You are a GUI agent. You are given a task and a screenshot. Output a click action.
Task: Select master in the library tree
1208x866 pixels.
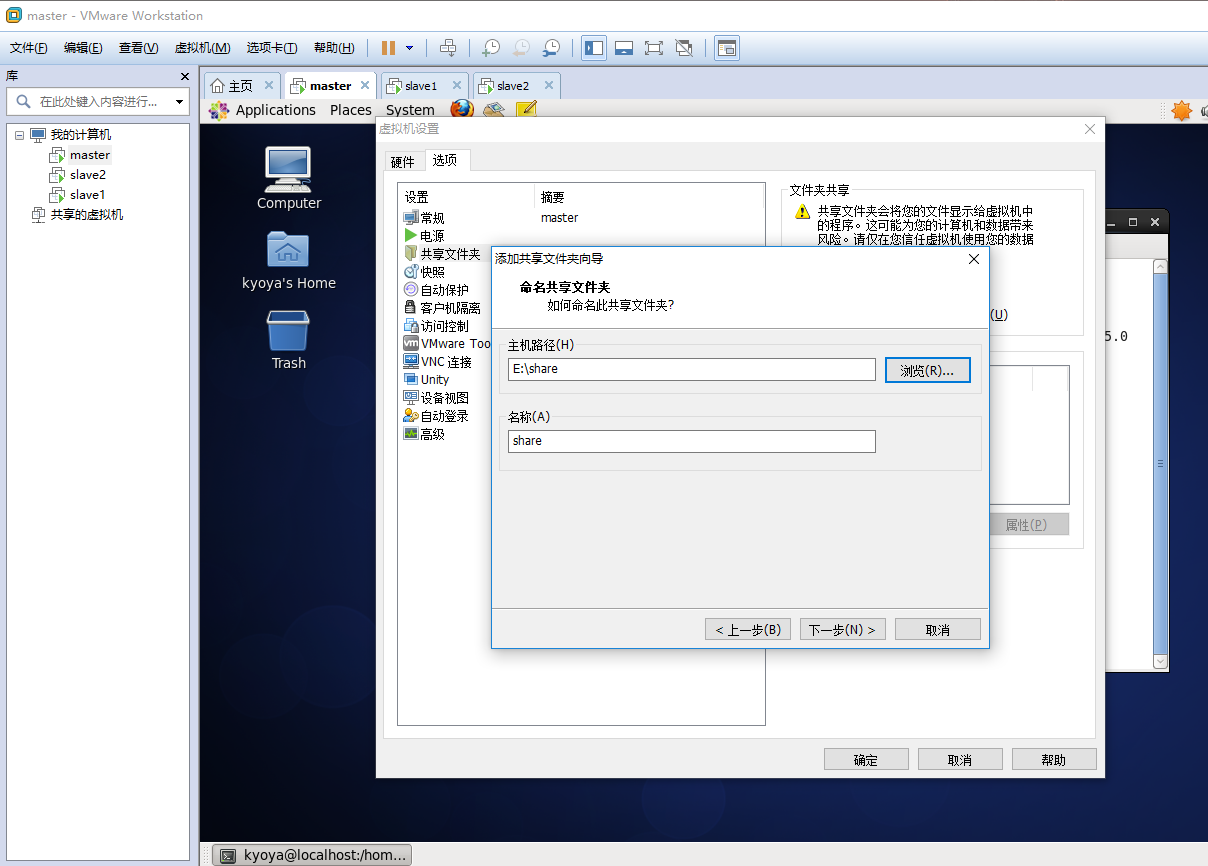pos(90,155)
